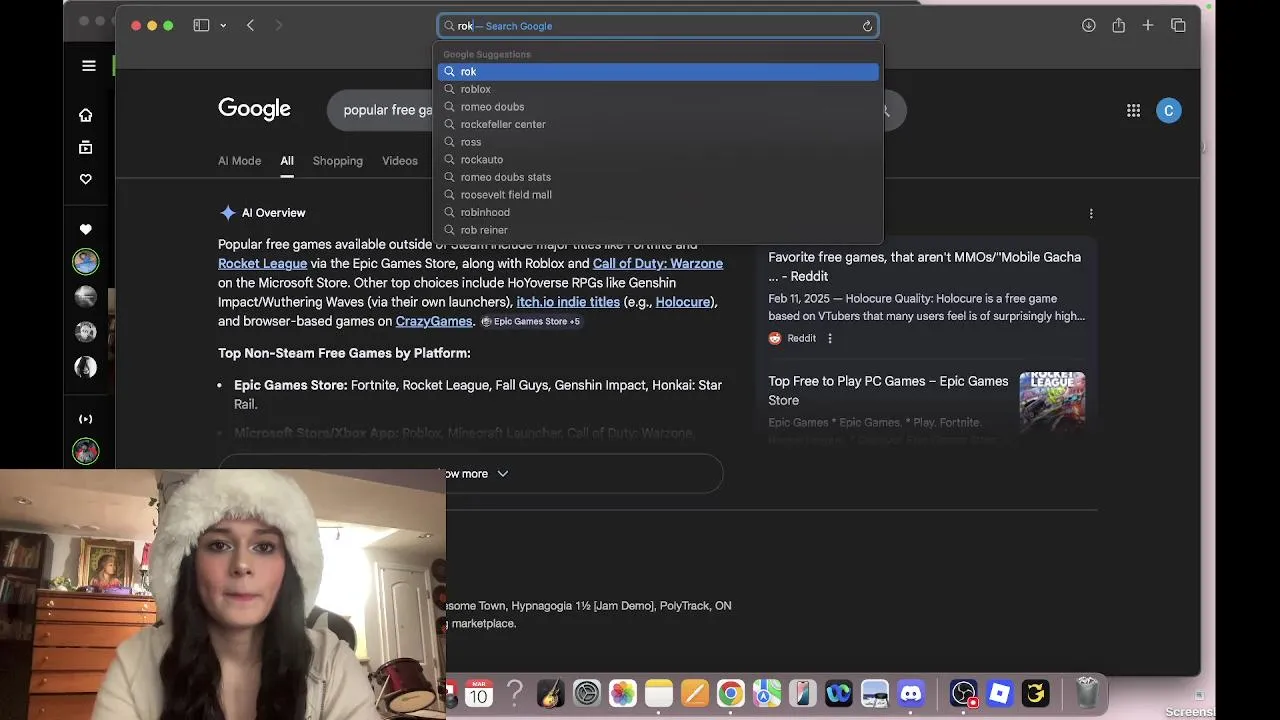
Task: Reload page via address bar refresh icon
Action: (x=867, y=26)
